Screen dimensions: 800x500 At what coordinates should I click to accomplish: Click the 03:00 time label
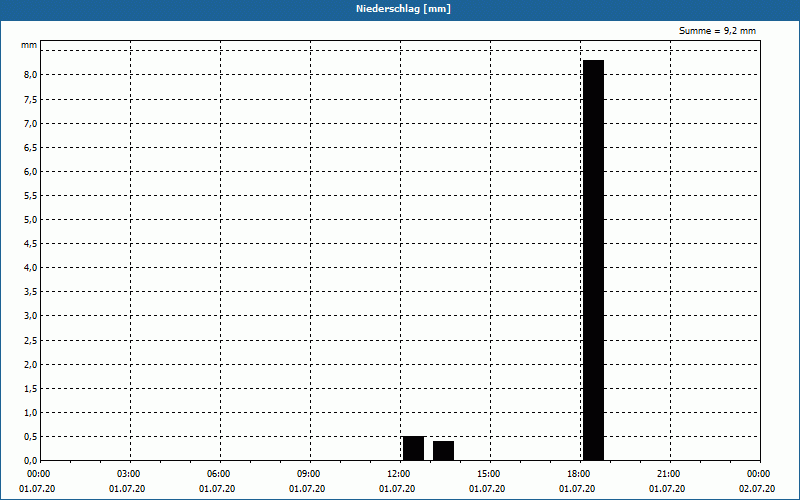tap(129, 474)
